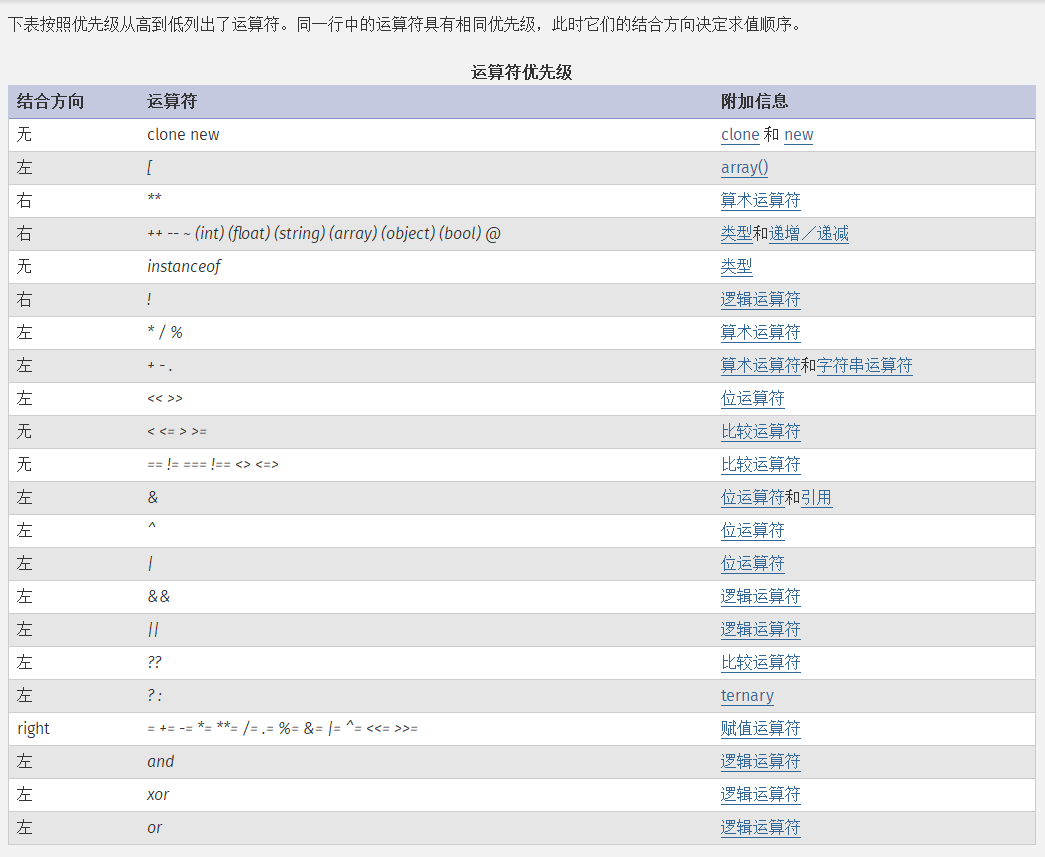Open the clone documentation link
This screenshot has height=857, width=1045.
740,134
